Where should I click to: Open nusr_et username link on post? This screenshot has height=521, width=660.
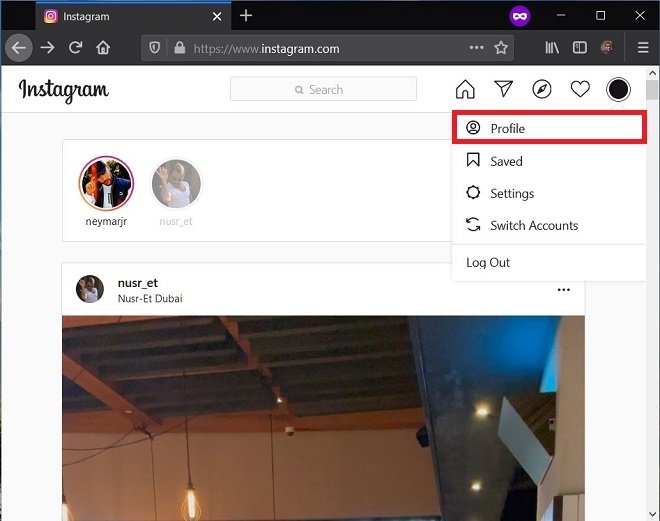click(138, 283)
